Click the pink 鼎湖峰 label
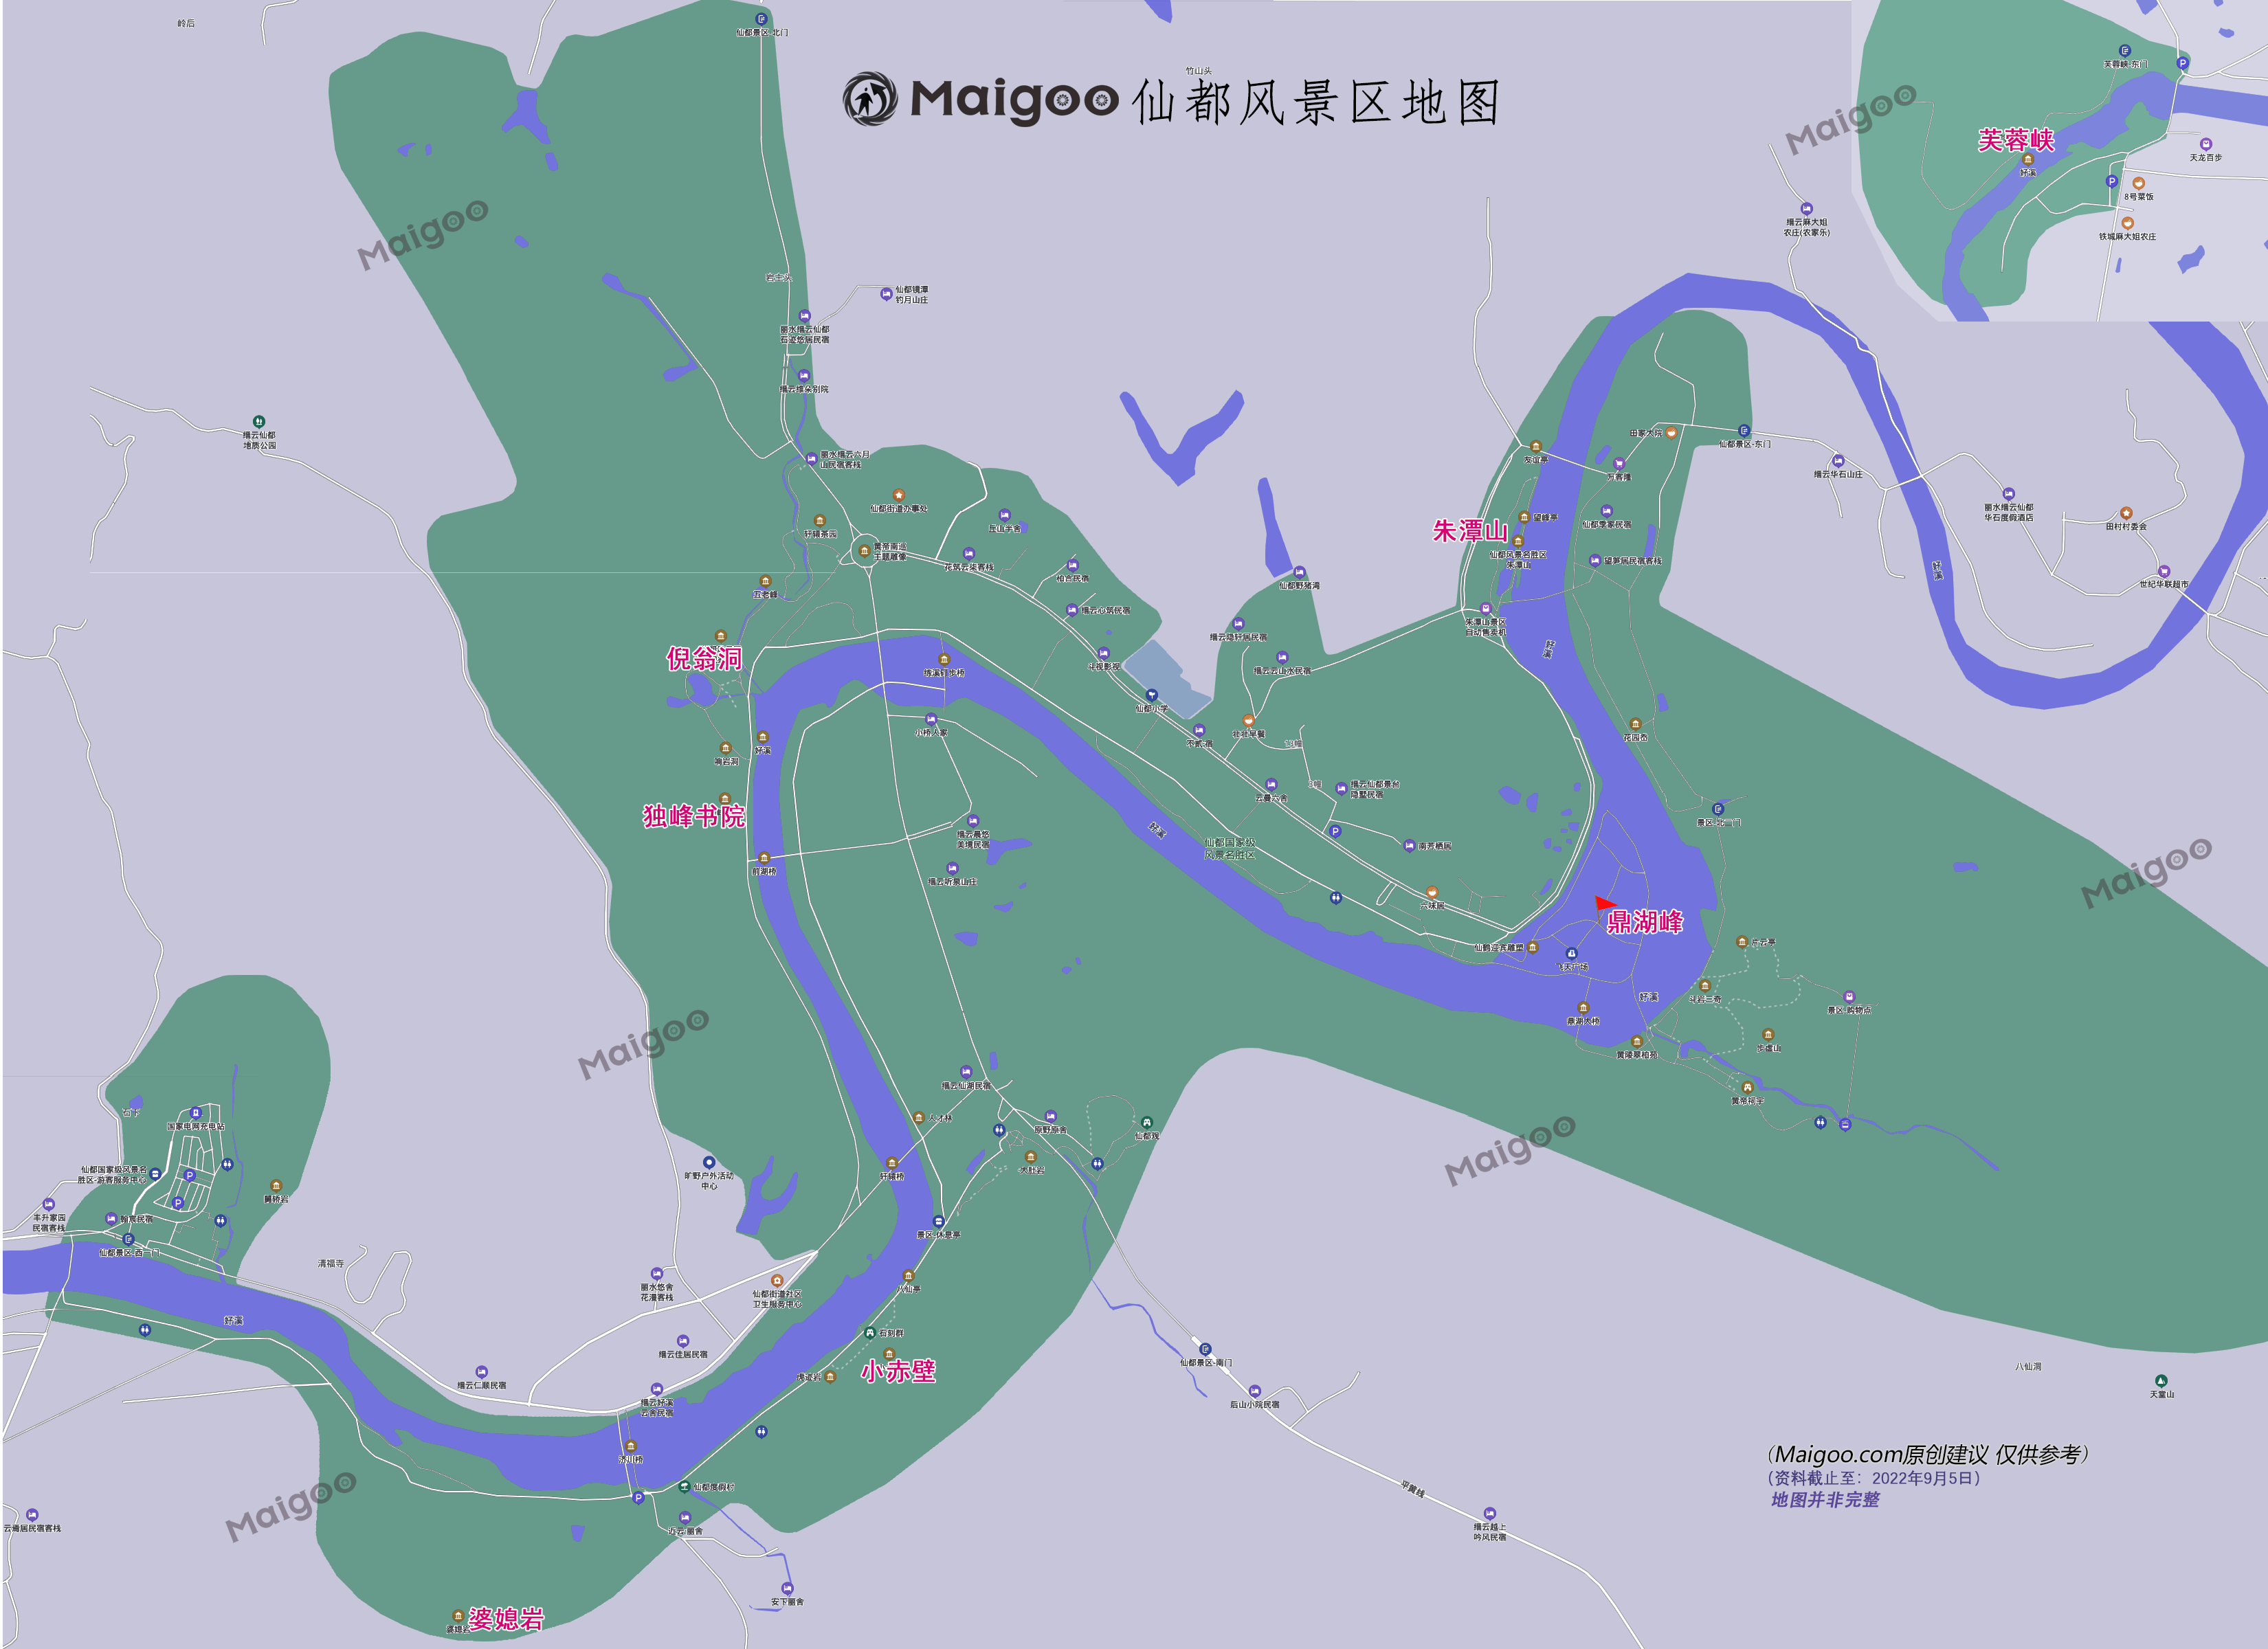The image size is (2268, 1649). click(1645, 922)
